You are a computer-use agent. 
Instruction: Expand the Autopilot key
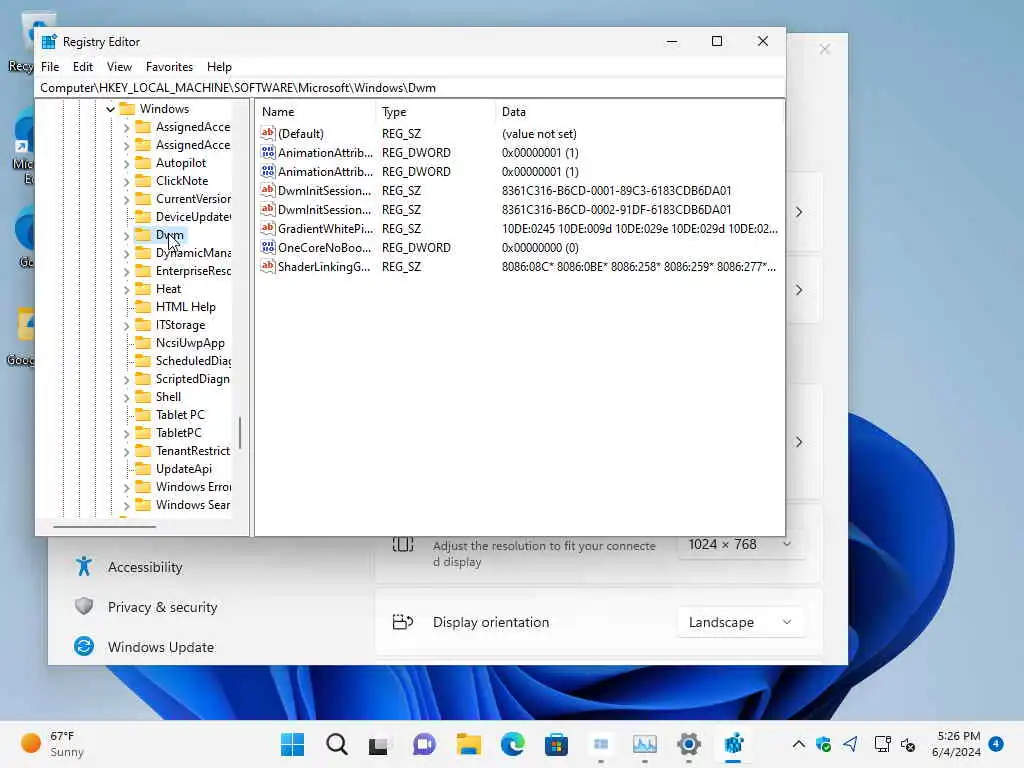click(x=126, y=163)
